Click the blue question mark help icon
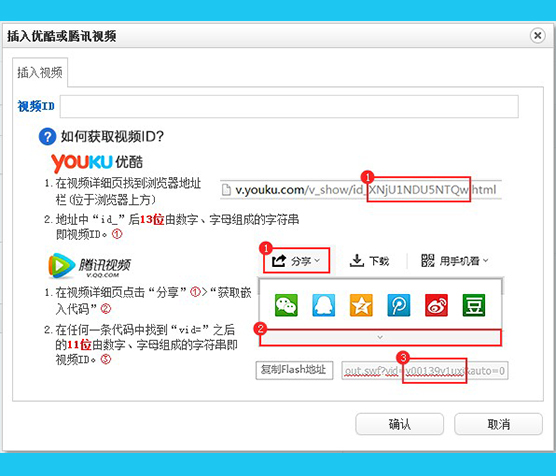556x476 pixels. tap(47, 137)
